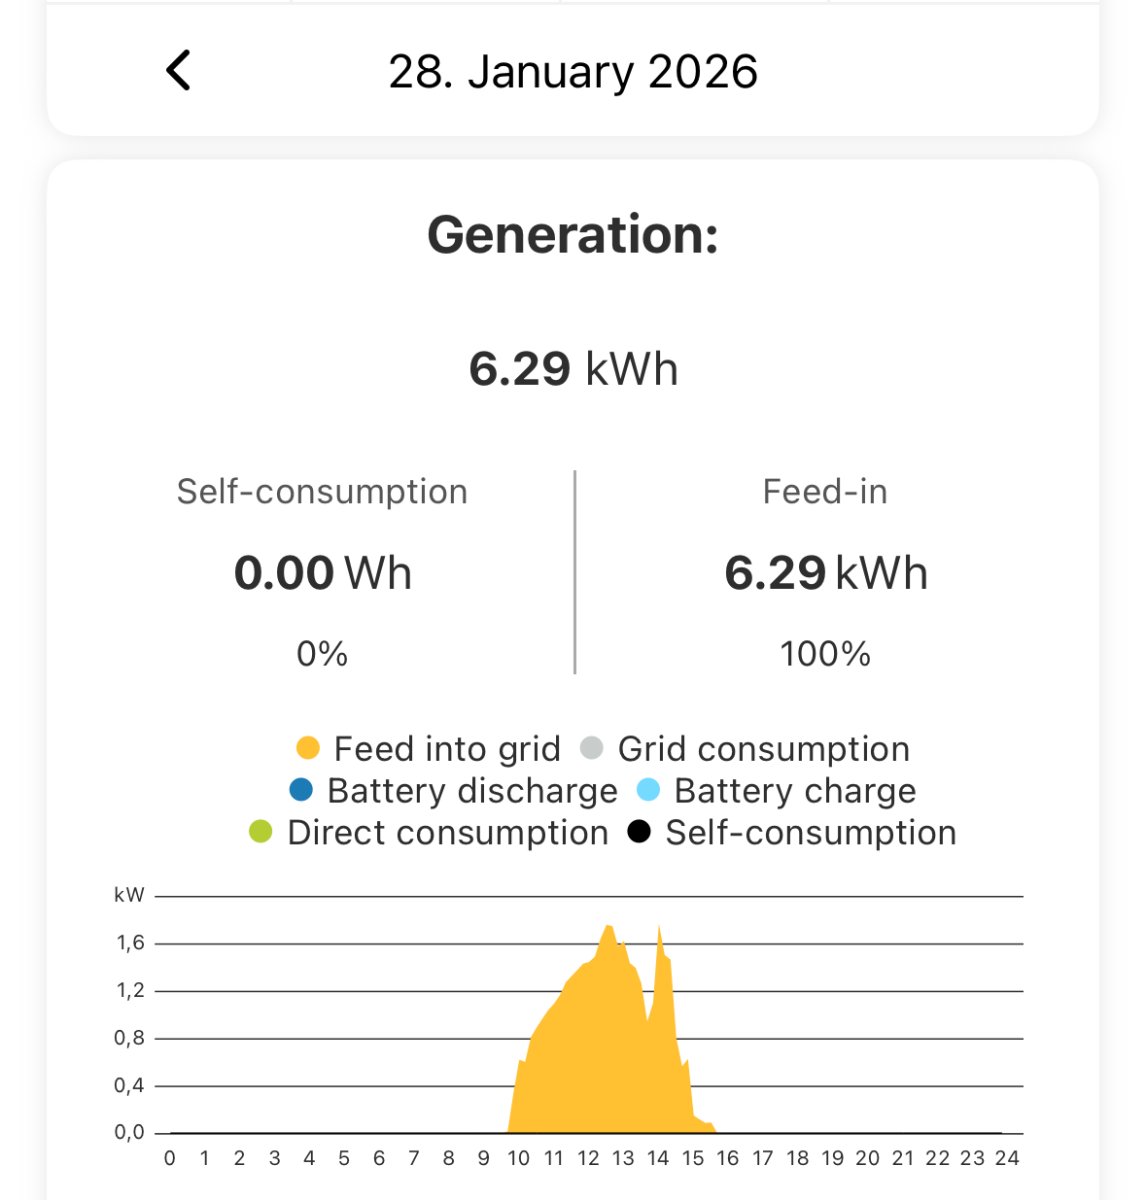This screenshot has height=1200, width=1146.
Task: Click the green Direct consumption dot
Action: [x=261, y=832]
